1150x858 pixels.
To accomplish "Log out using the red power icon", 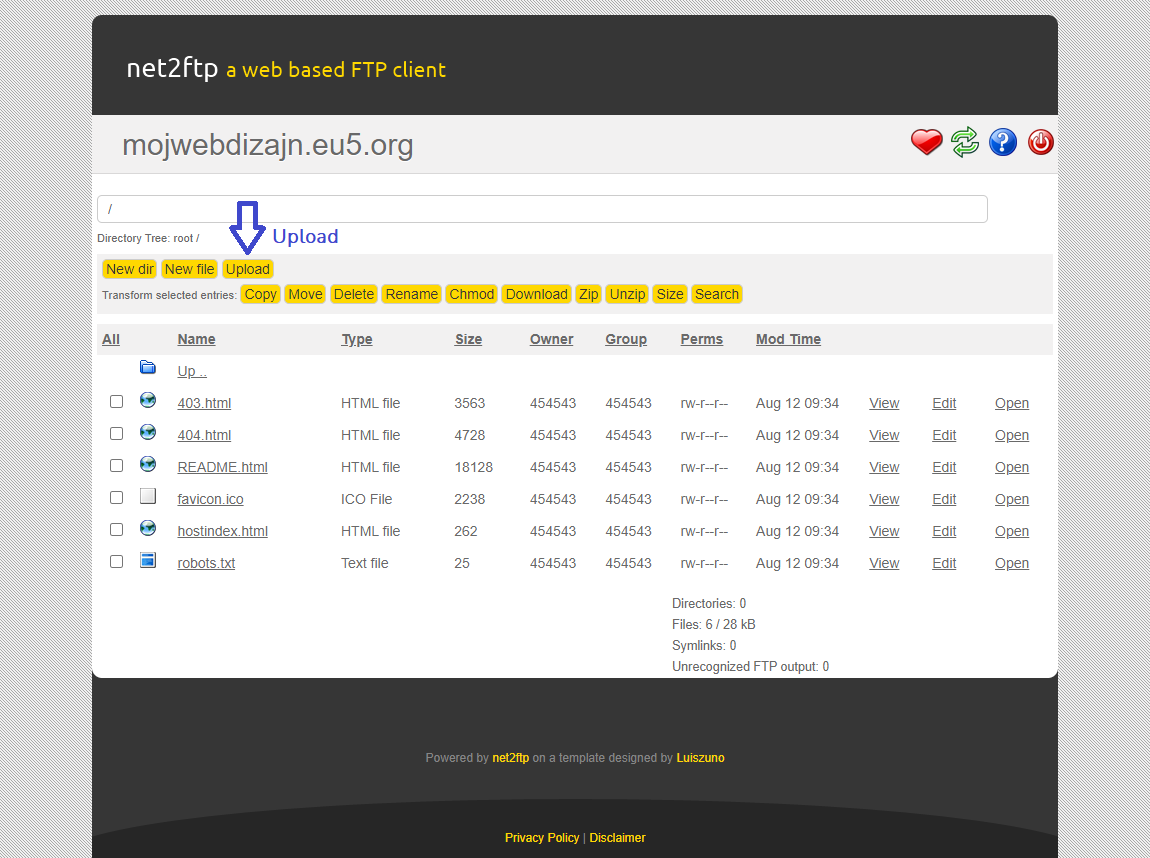I will click(x=1040, y=142).
